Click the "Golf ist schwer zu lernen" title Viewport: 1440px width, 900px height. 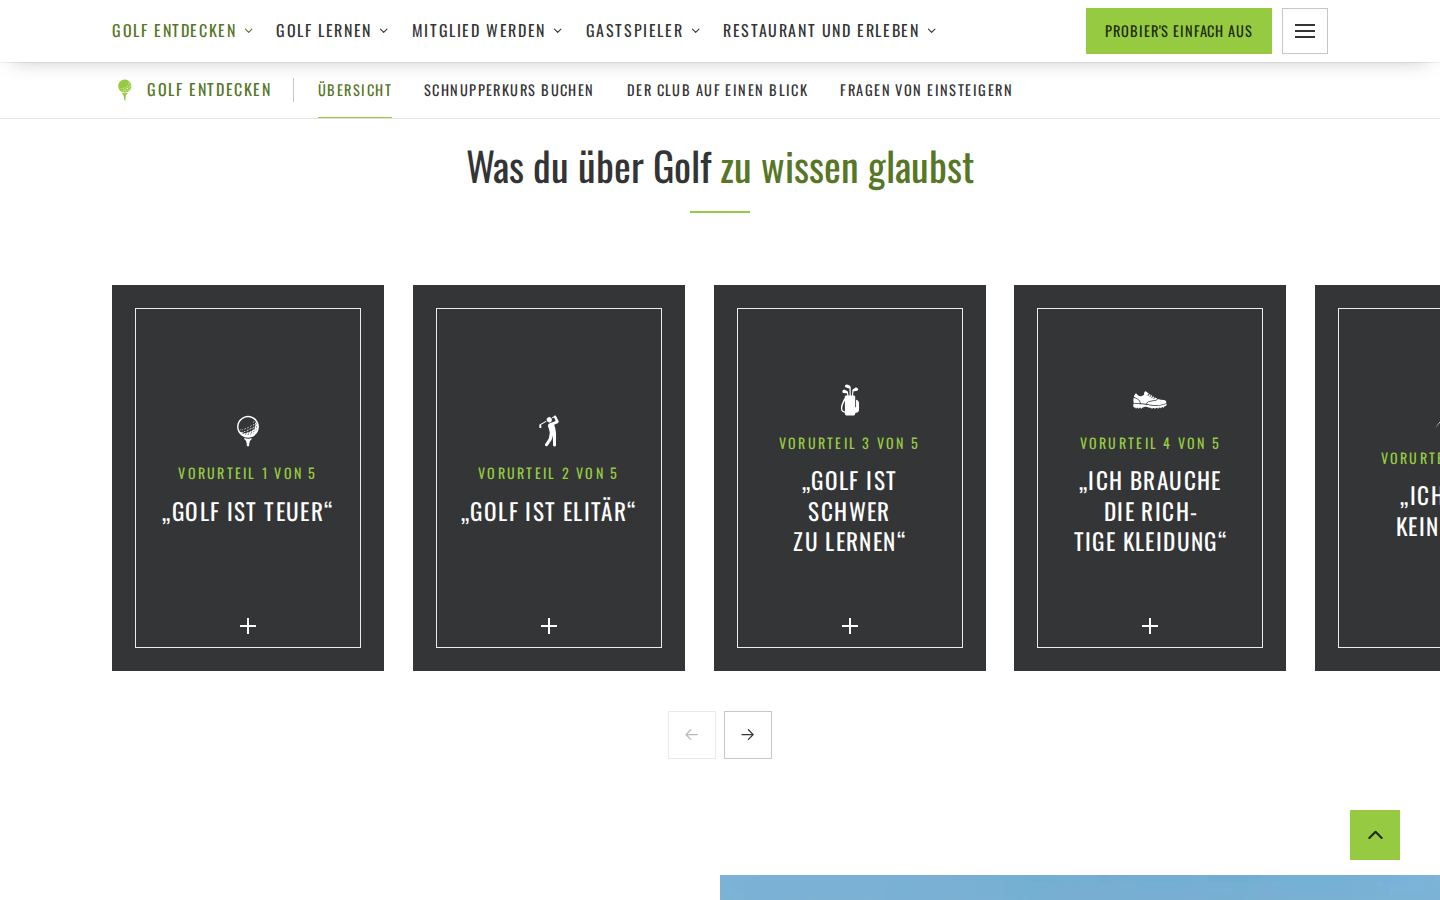849,511
